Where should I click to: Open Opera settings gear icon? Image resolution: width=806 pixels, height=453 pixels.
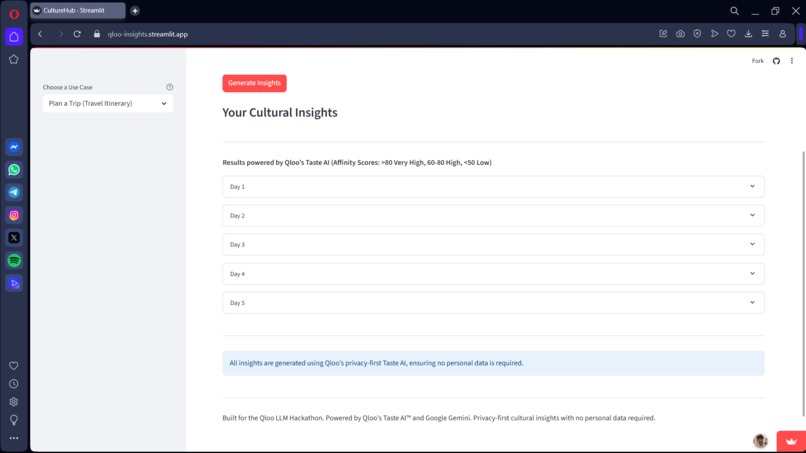pyautogui.click(x=14, y=402)
